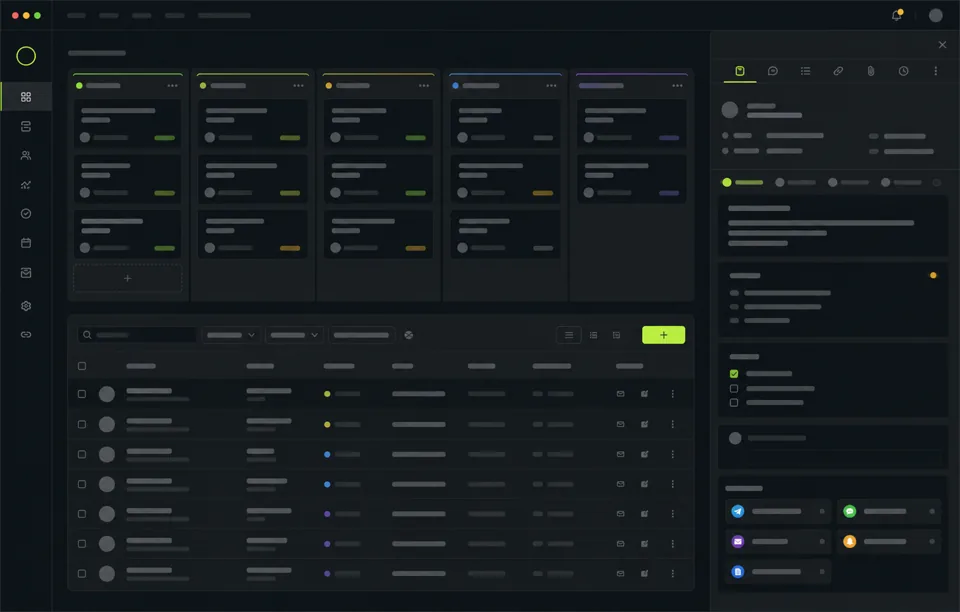Switch to the paperclip attachments tab
Viewport: 960px width, 612px height.
pos(871,71)
